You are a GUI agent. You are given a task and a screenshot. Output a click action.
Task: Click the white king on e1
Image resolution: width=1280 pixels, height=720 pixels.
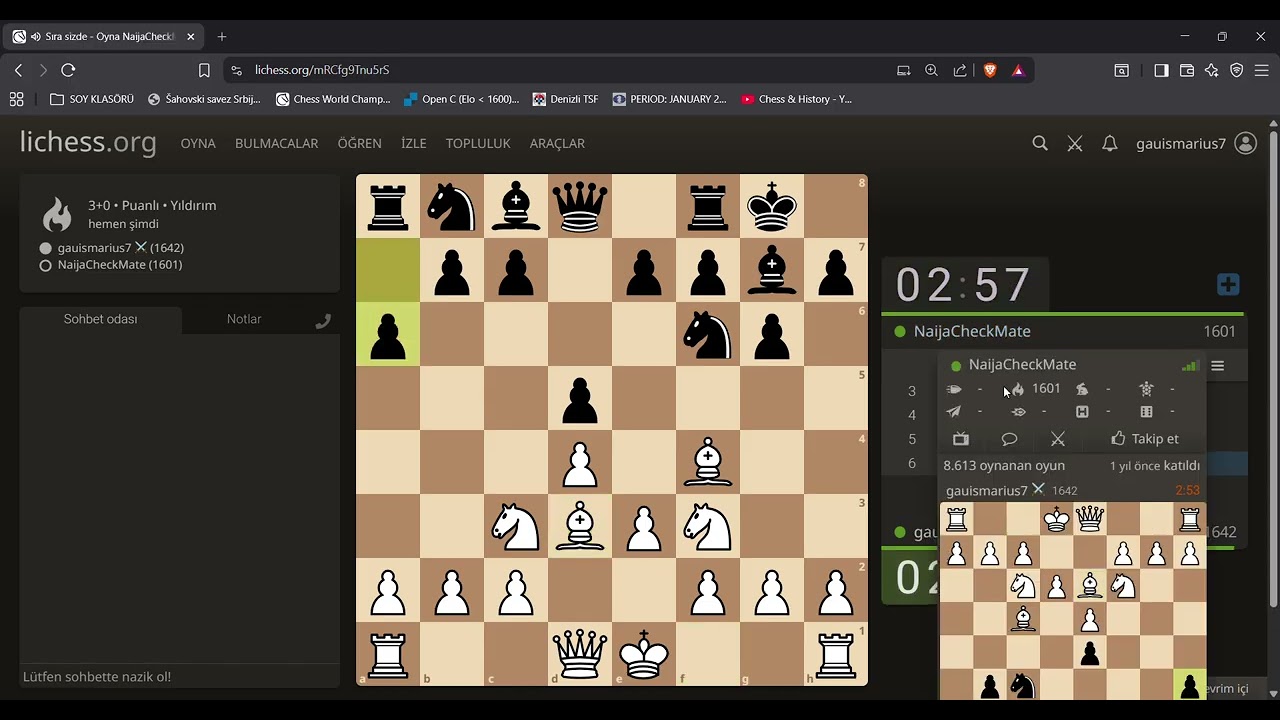click(644, 654)
